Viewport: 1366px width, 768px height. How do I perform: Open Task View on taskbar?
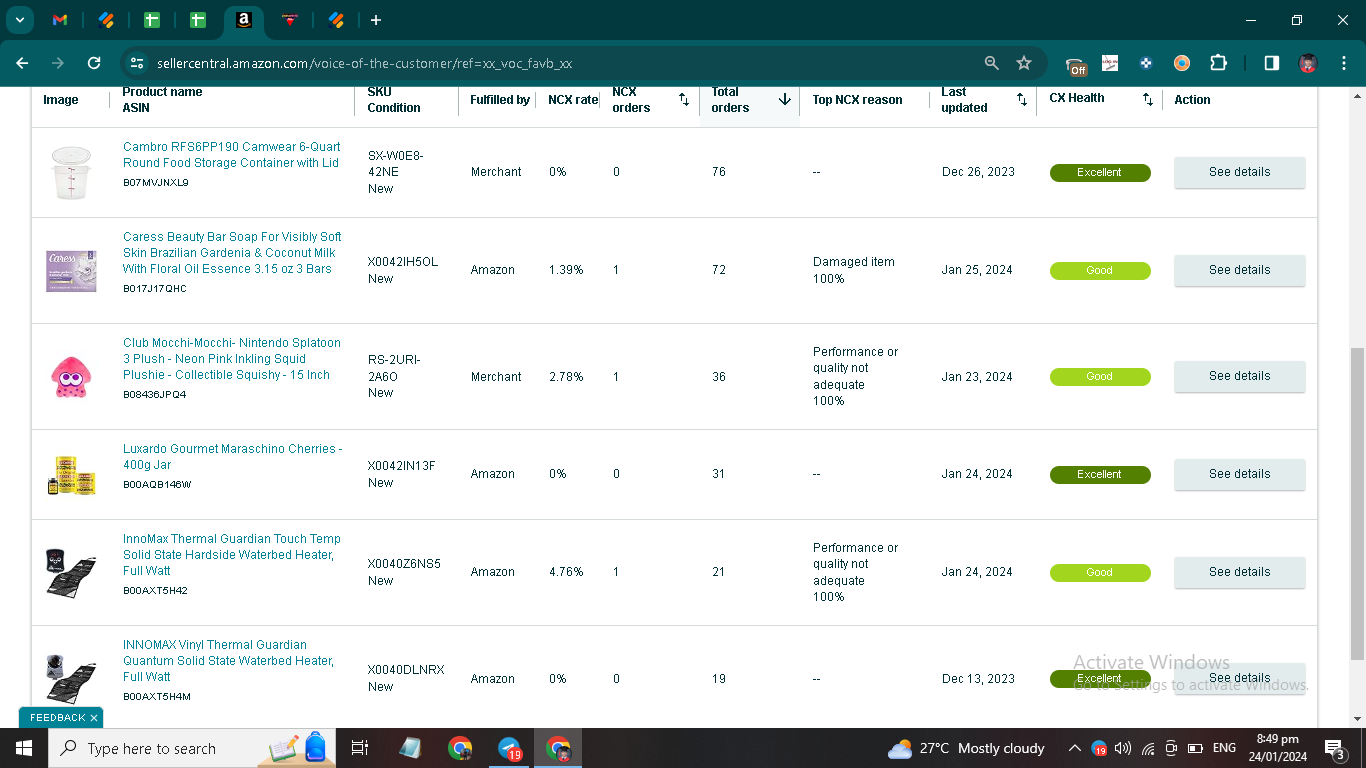(x=360, y=748)
